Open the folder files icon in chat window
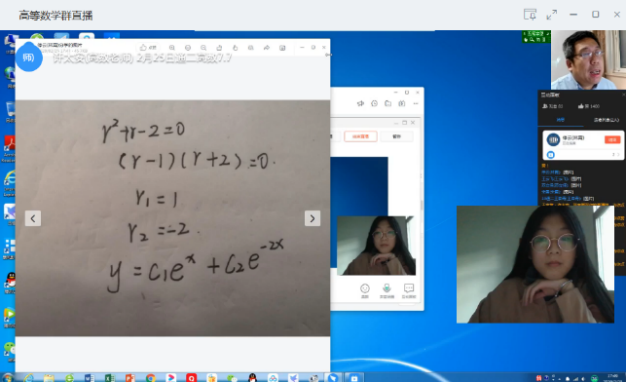 (x=388, y=103)
